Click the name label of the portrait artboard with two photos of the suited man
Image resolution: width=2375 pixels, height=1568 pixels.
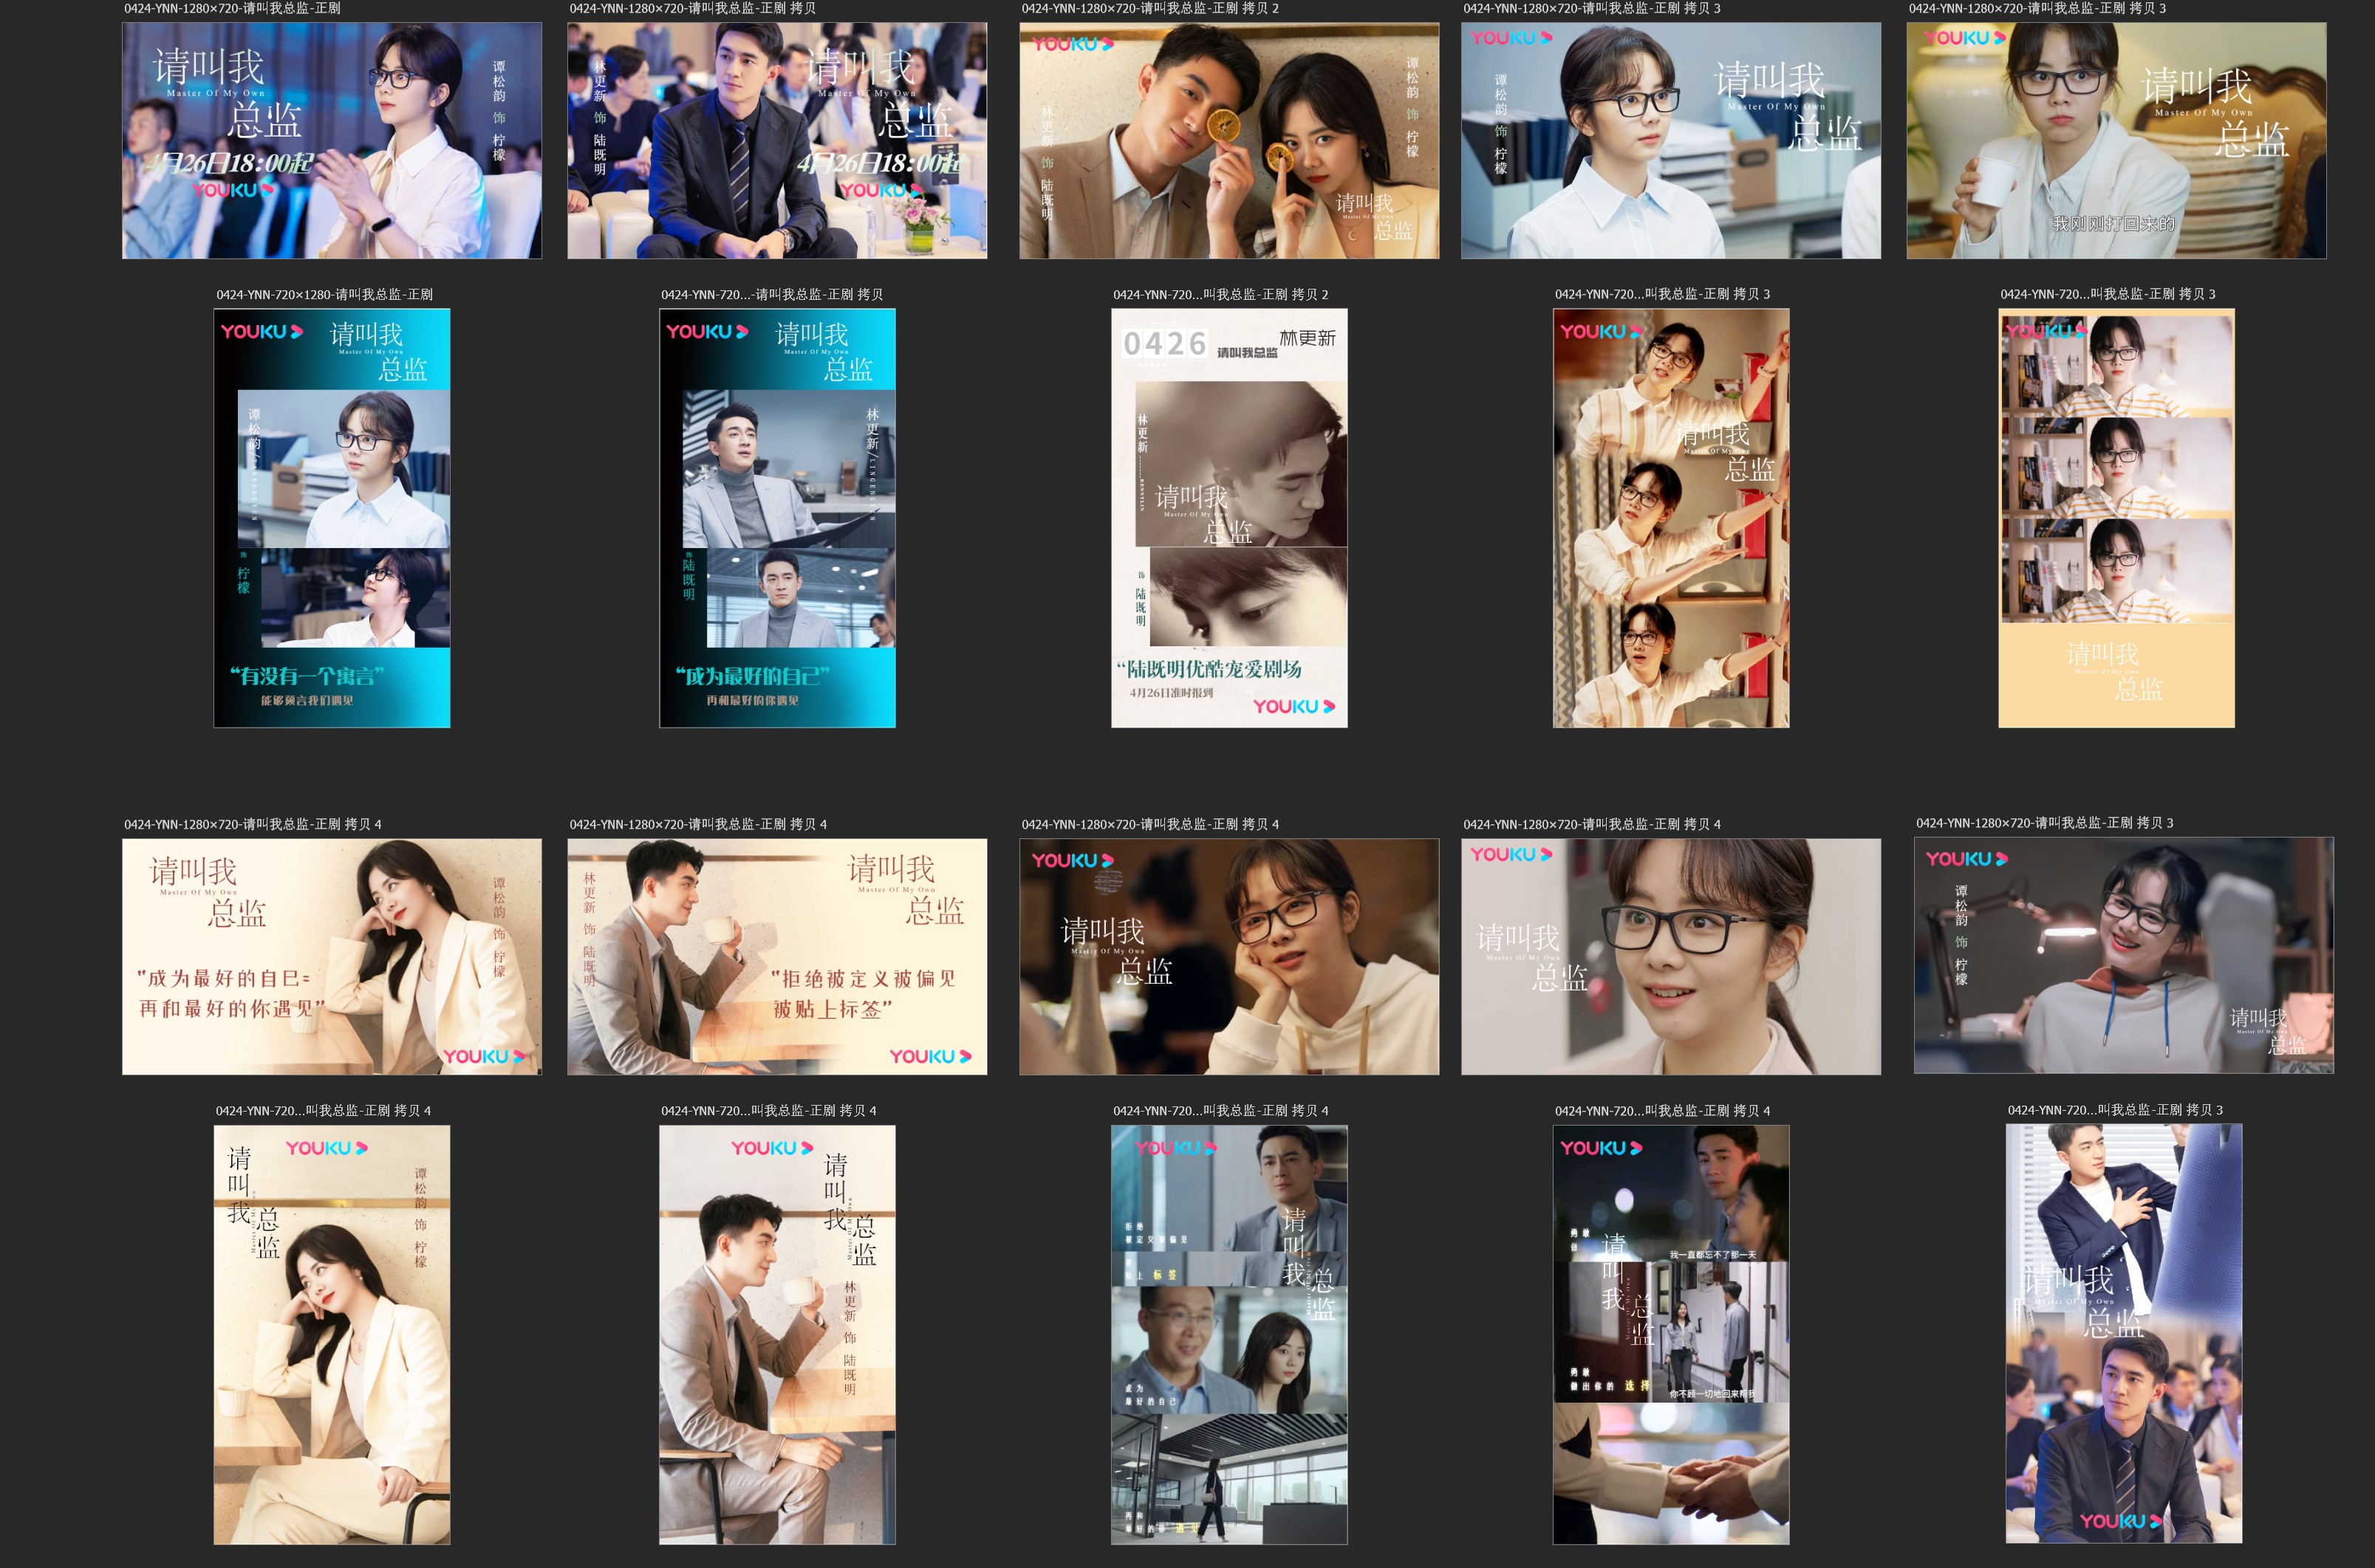2115,1110
